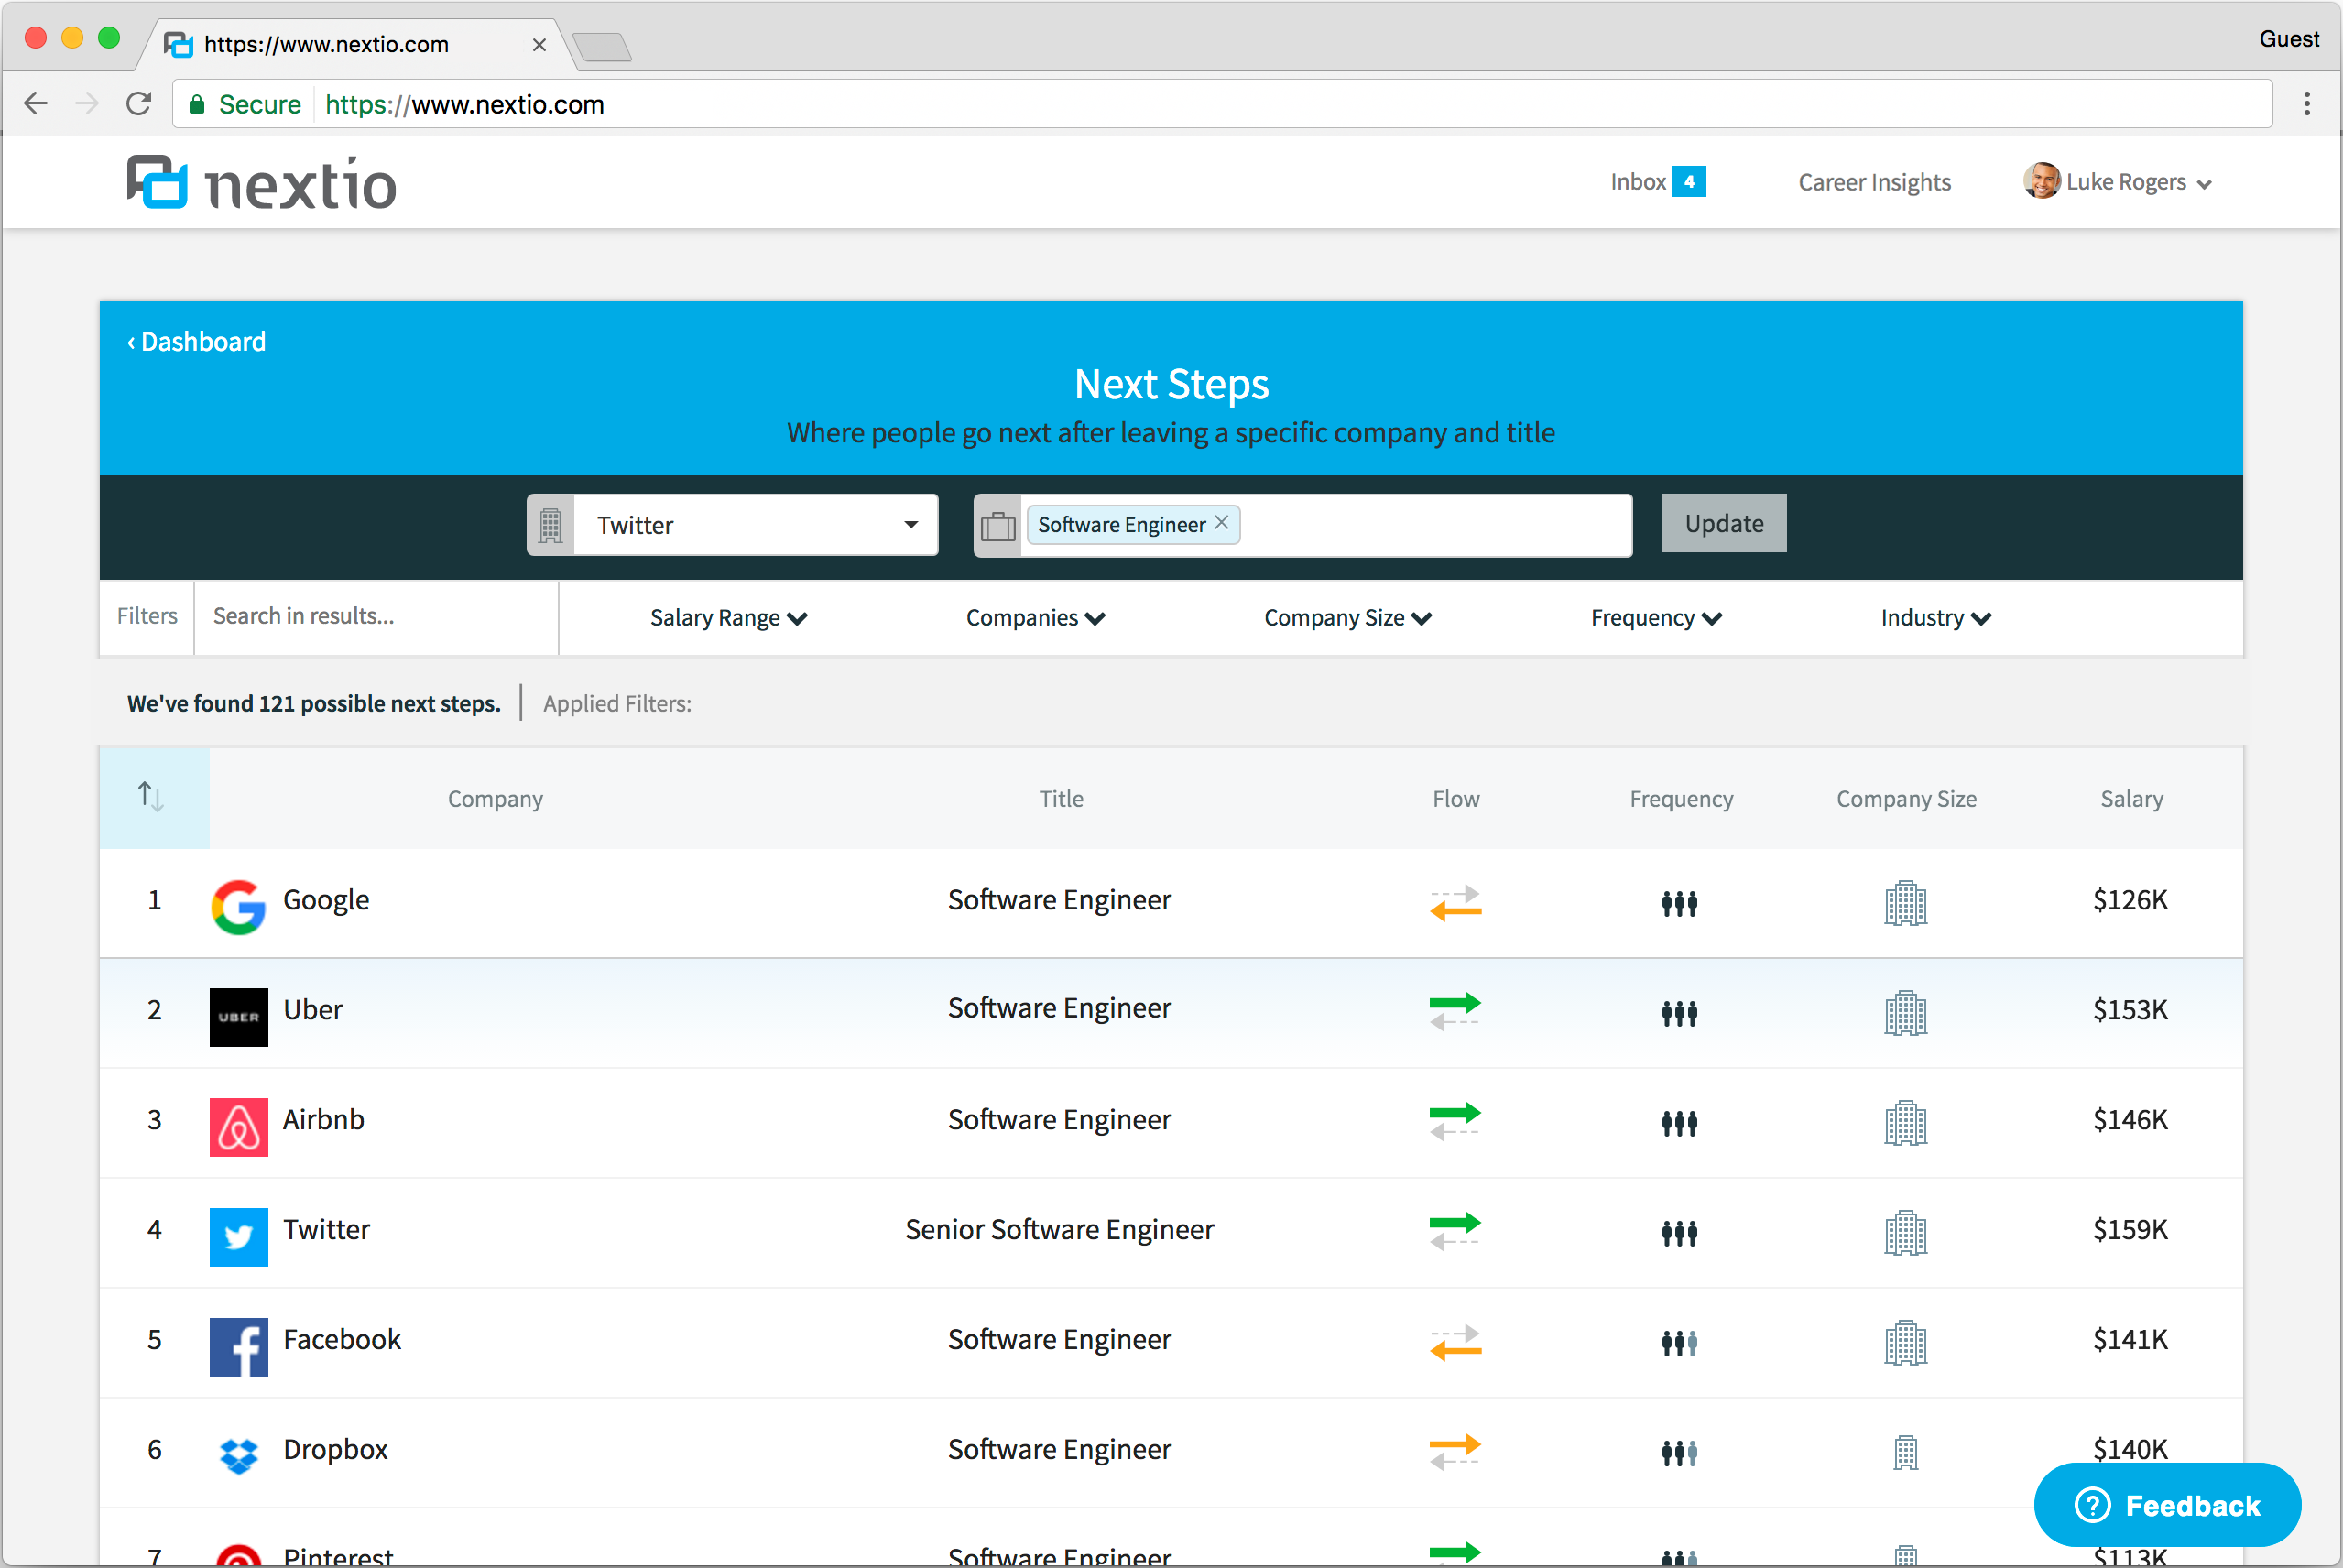The height and width of the screenshot is (1568, 2343).
Task: Click the Search in results field
Action: [x=375, y=616]
